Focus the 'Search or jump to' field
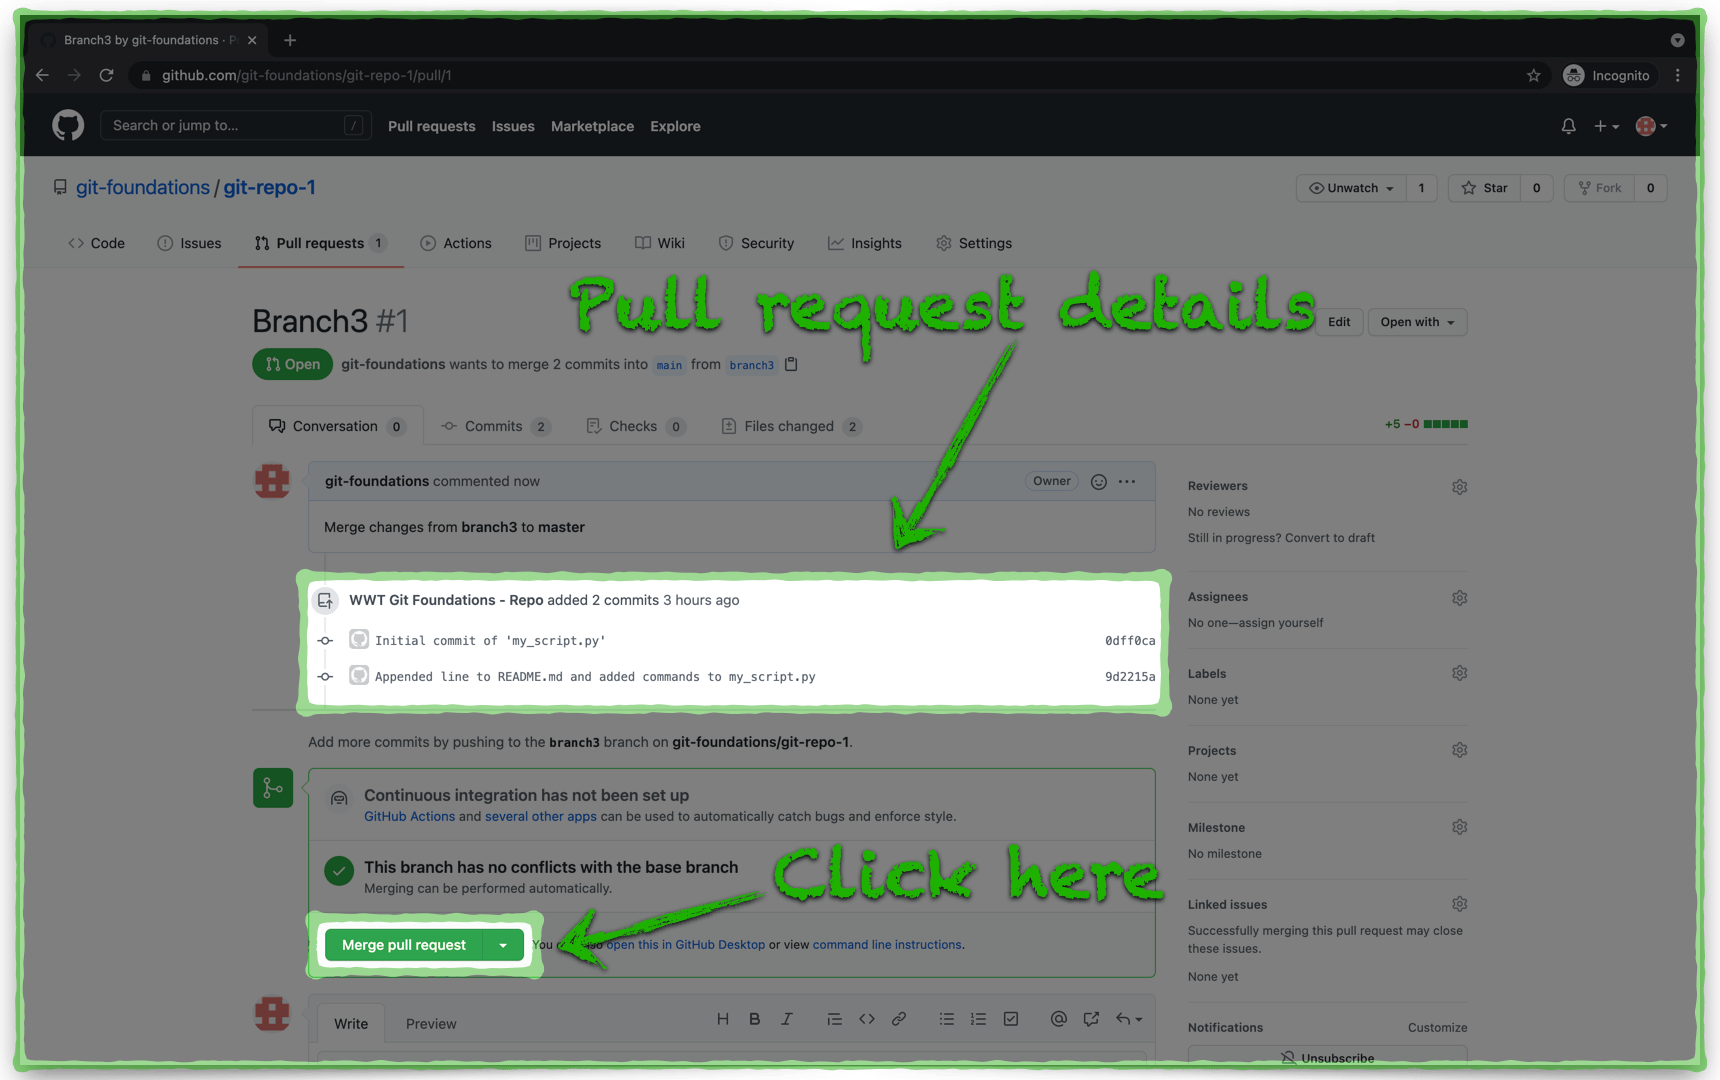 [x=236, y=126]
